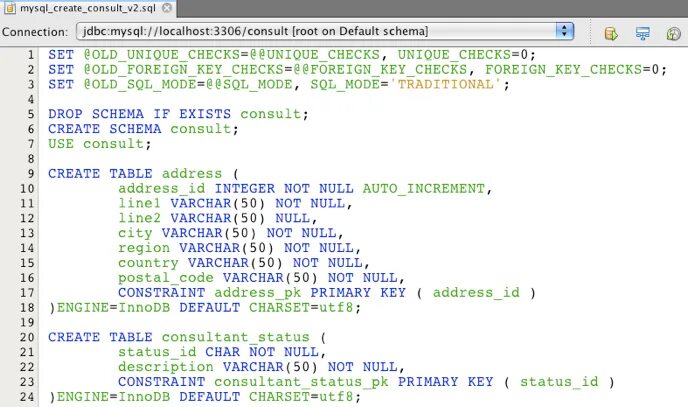Click the 'region' column name
Image resolution: width=688 pixels, height=407 pixels.
tap(144, 248)
